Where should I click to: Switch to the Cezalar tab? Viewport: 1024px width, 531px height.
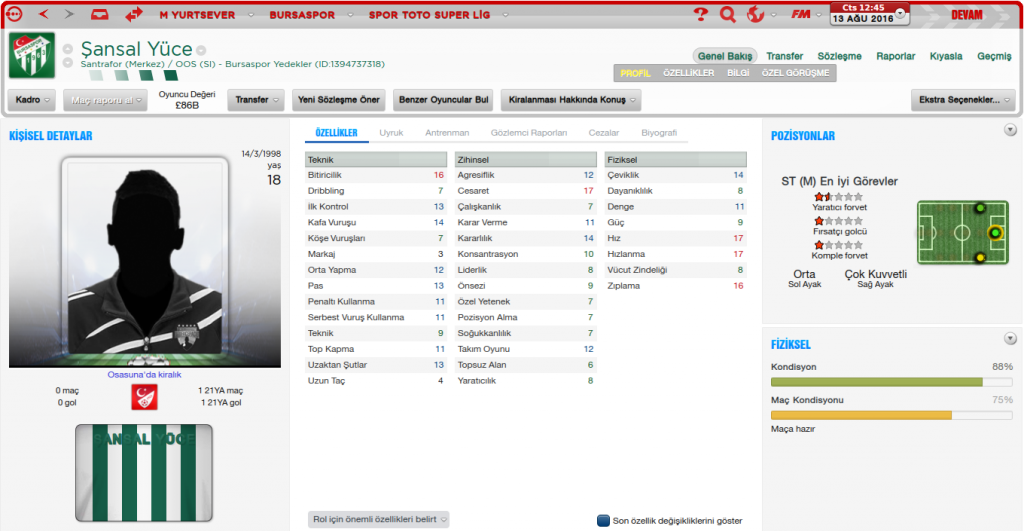click(x=603, y=133)
